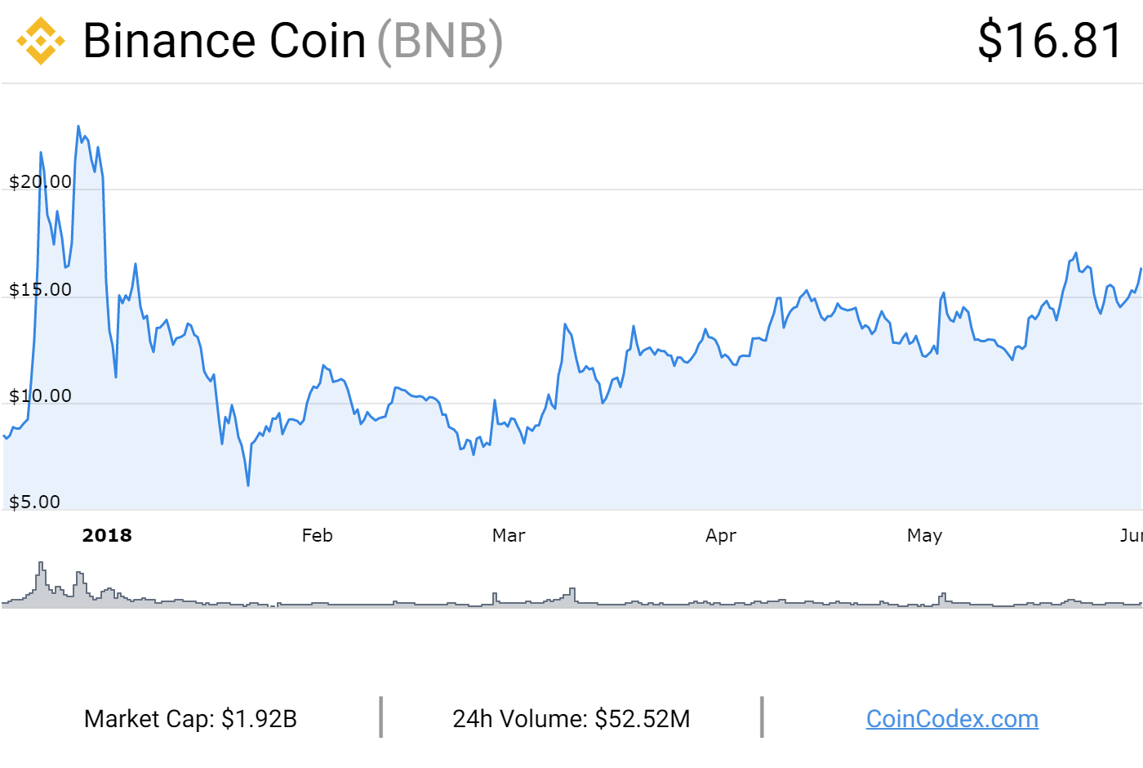Select the Feb marker on time axis
The image size is (1143, 768).
pos(317,535)
